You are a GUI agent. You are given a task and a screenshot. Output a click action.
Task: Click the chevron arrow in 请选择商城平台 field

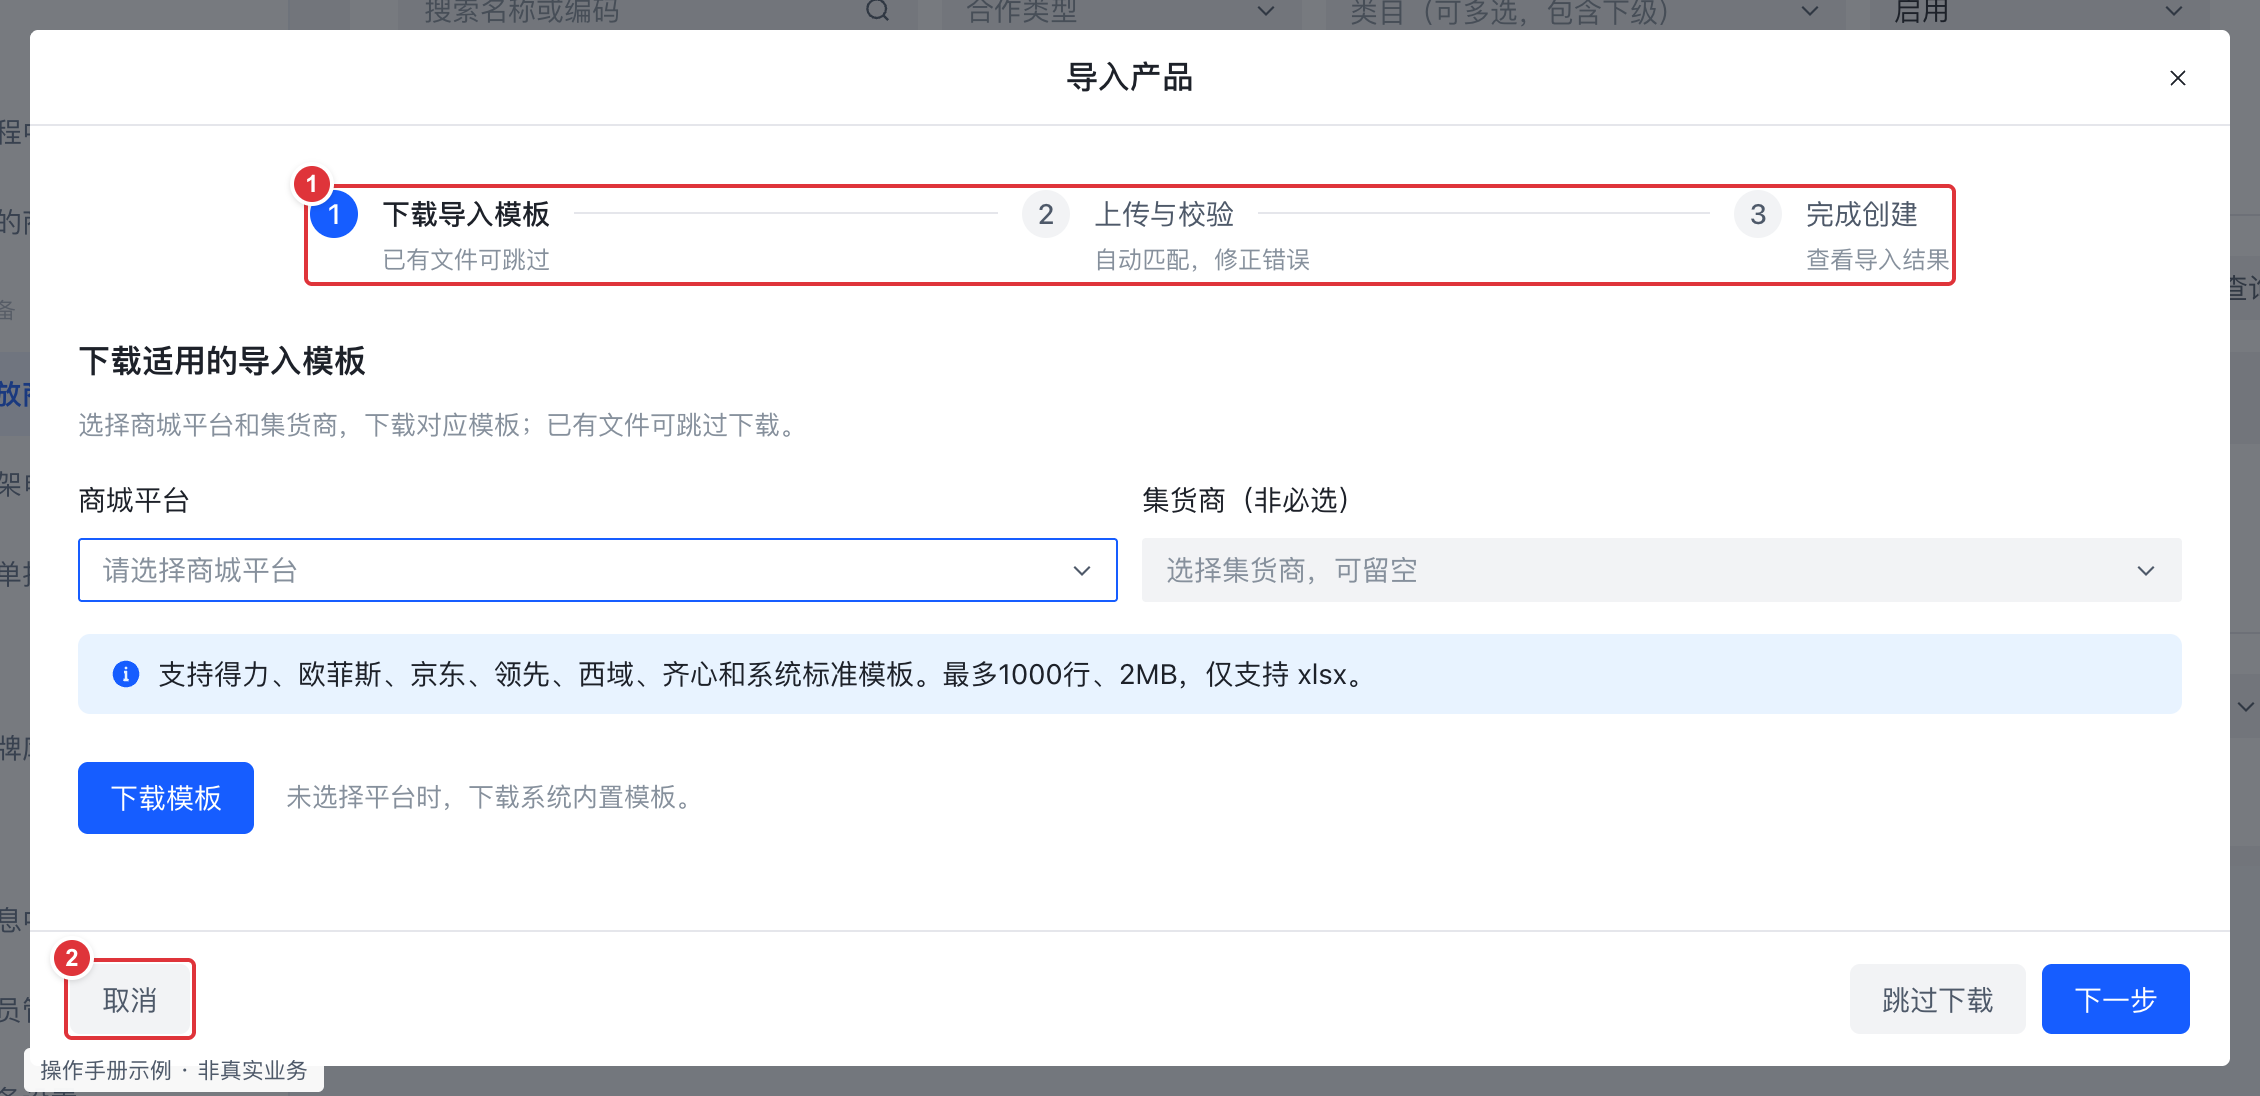tap(1081, 571)
